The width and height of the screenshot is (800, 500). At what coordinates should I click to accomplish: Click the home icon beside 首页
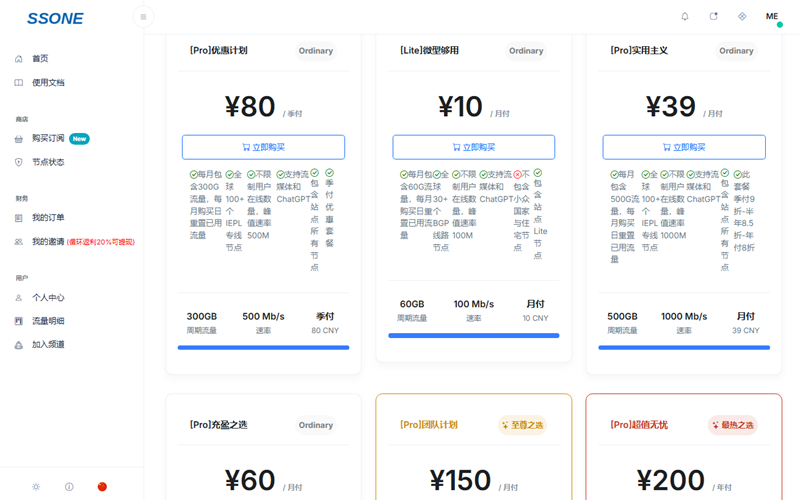click(18, 59)
